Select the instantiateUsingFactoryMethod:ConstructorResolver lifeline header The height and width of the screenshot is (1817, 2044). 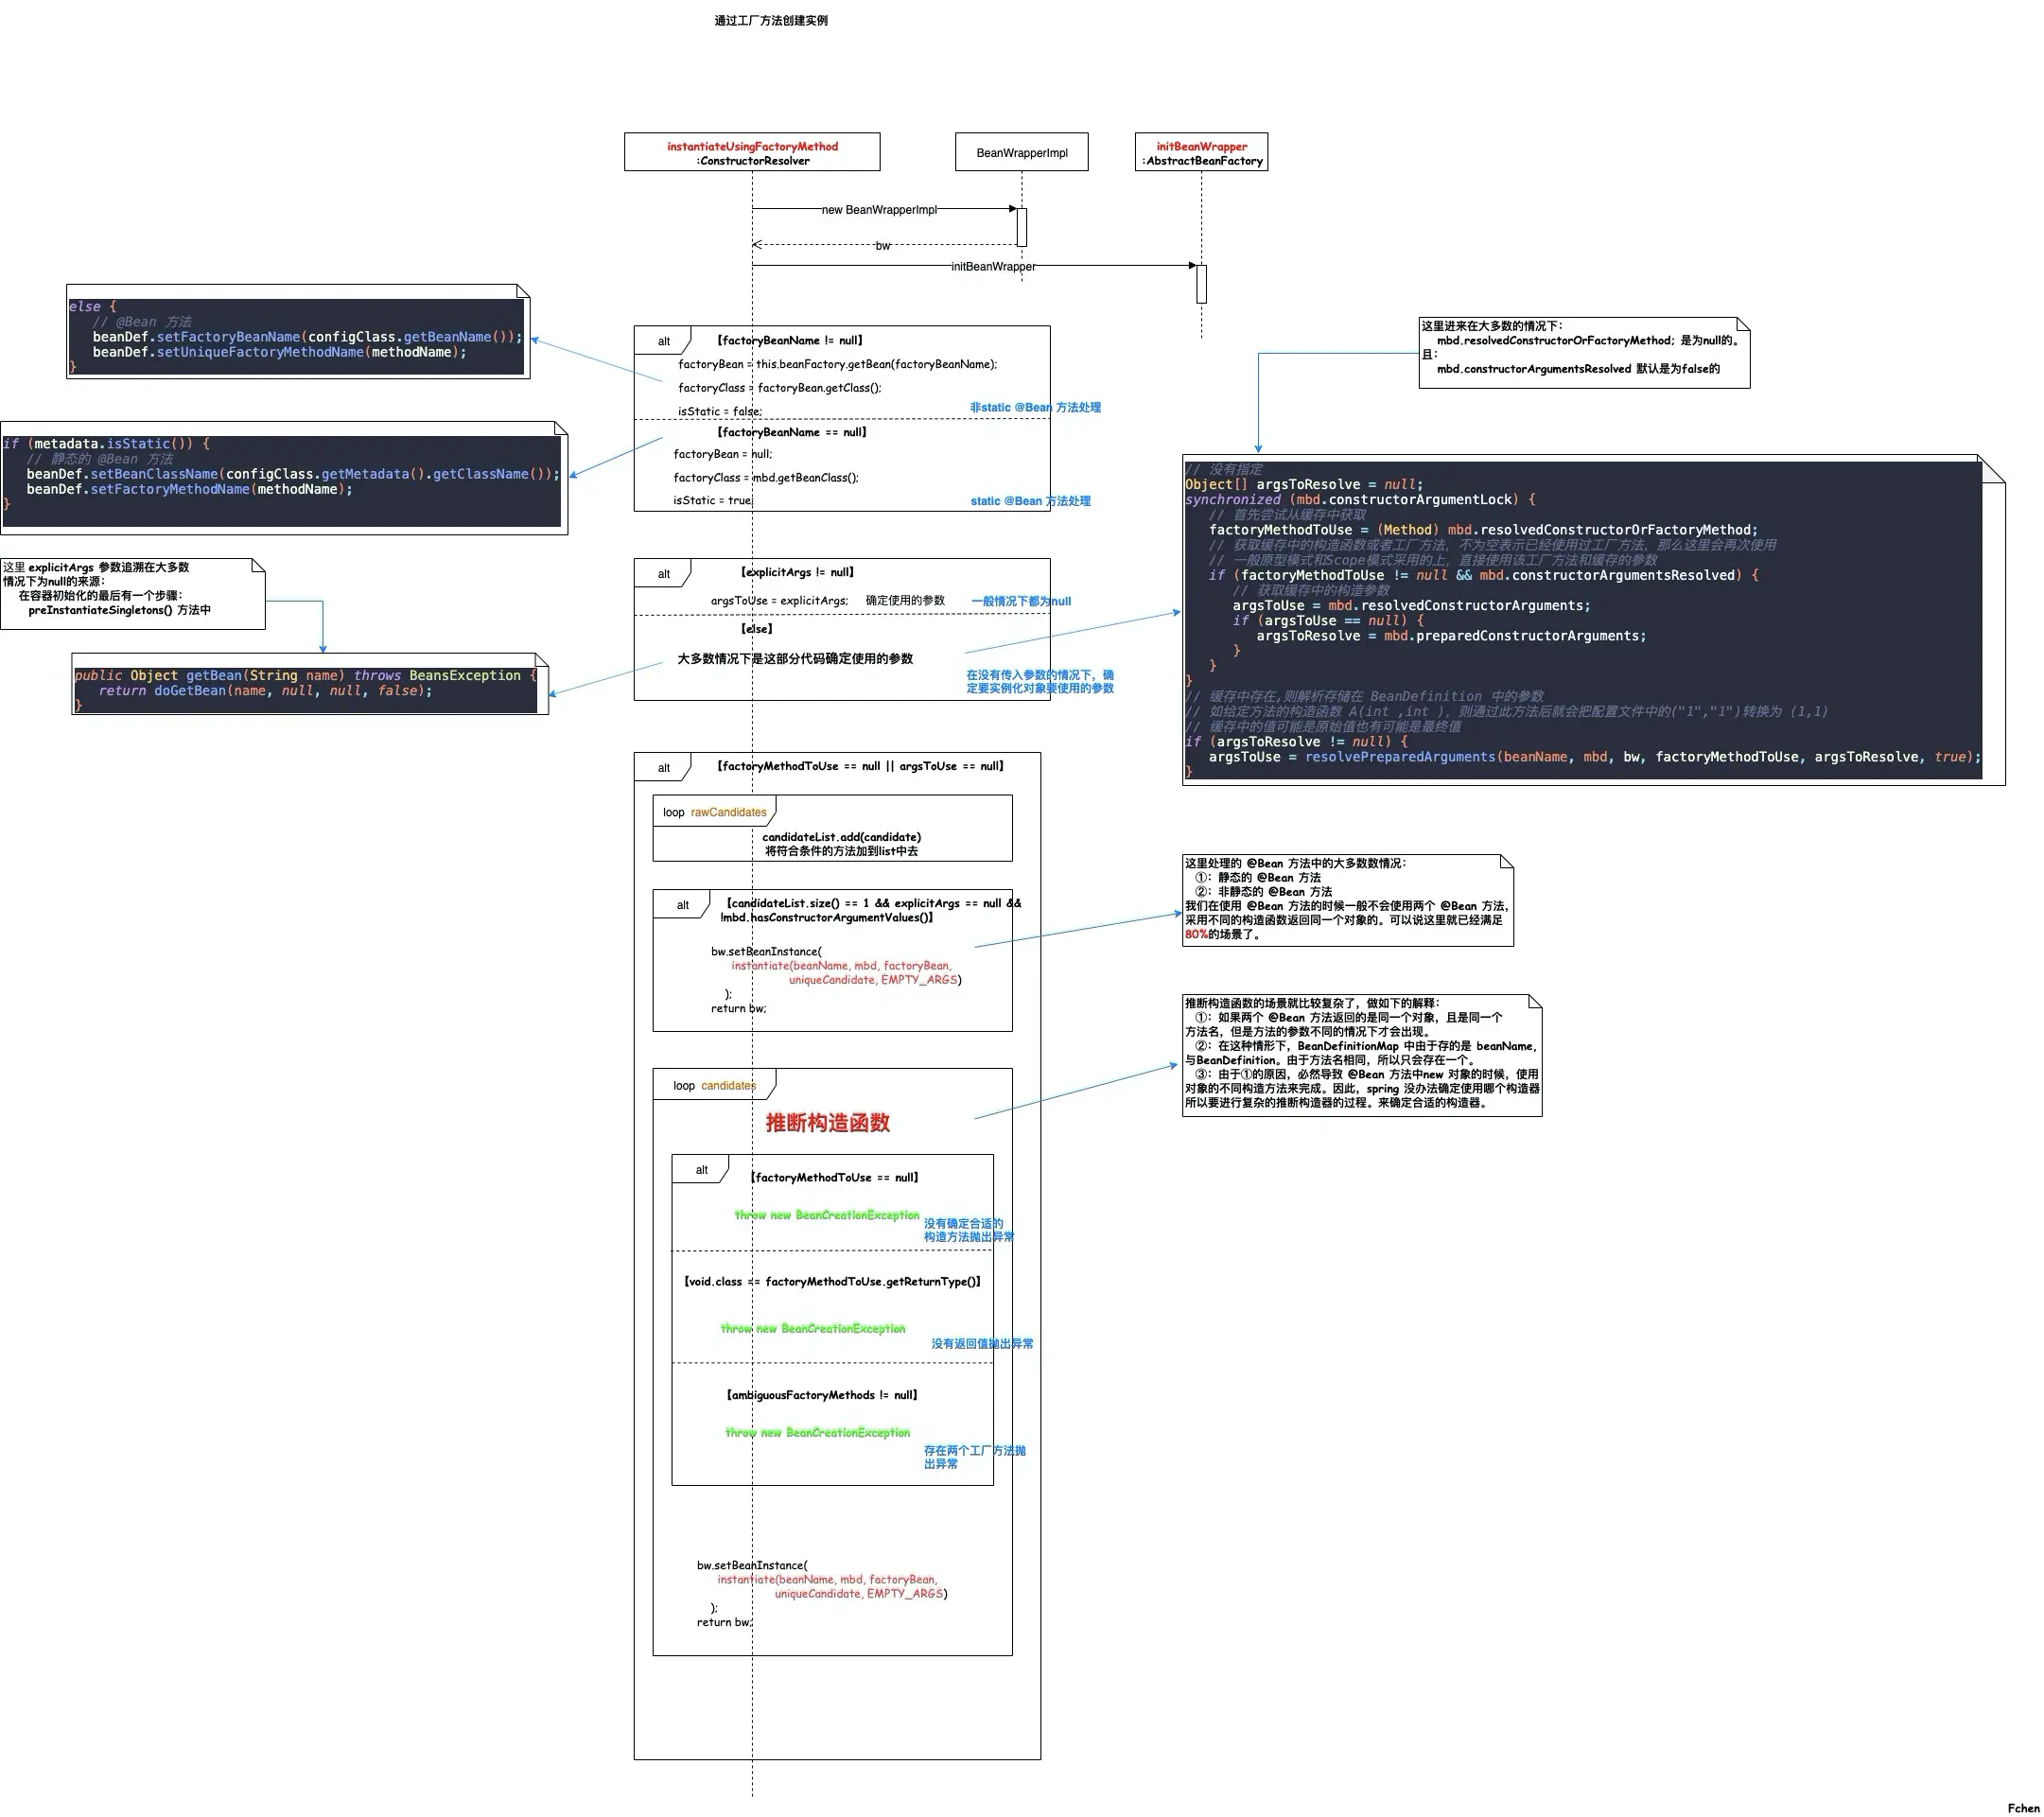751,152
